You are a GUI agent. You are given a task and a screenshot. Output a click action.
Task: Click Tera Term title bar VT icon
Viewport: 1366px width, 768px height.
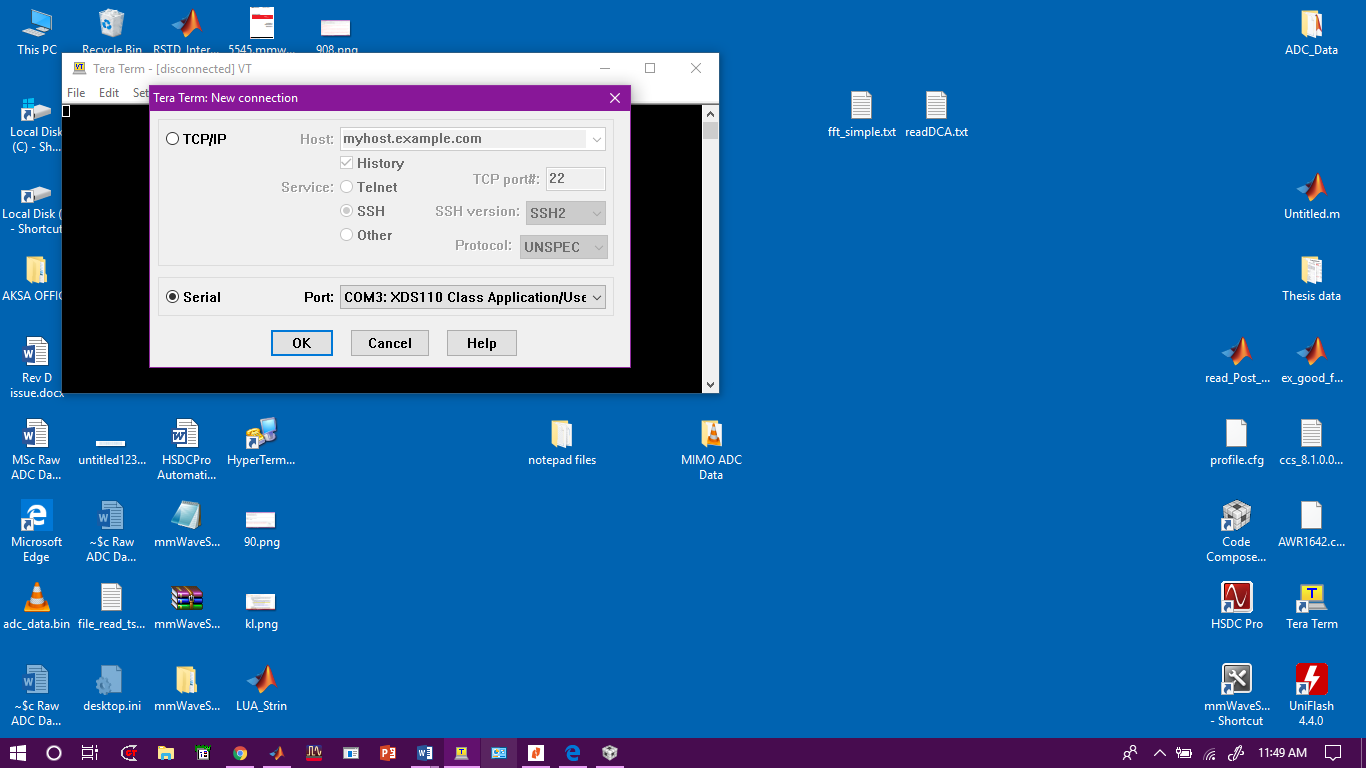(80, 68)
